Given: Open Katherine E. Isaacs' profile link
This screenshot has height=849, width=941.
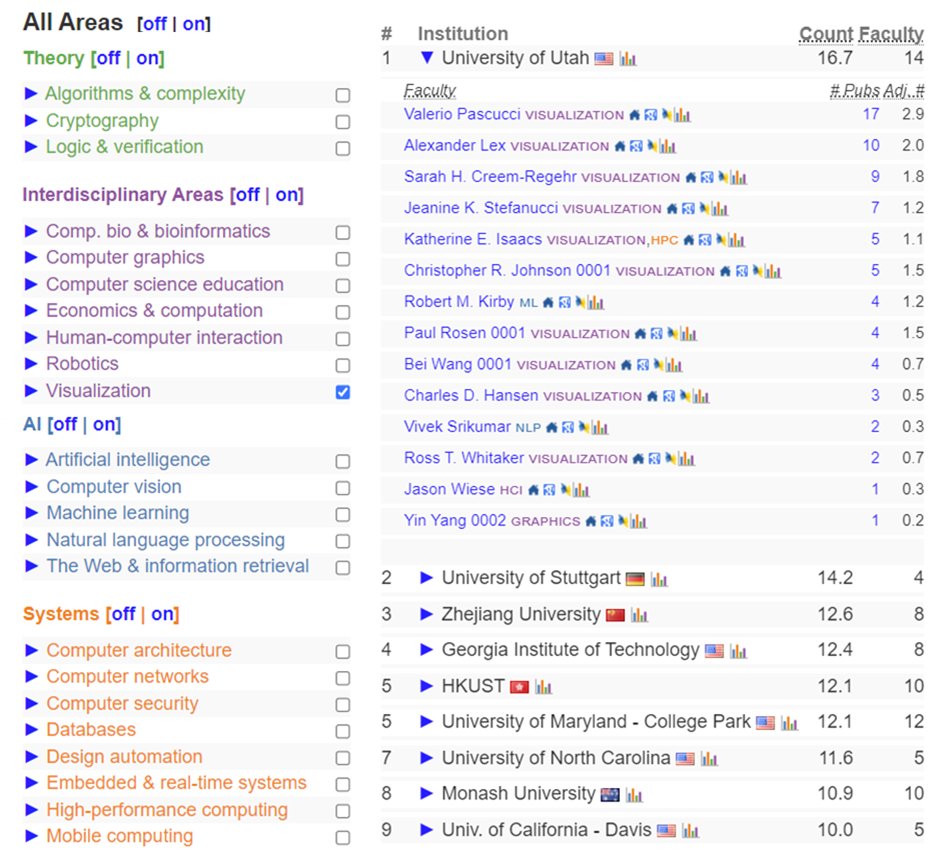Looking at the screenshot, I should (x=473, y=239).
